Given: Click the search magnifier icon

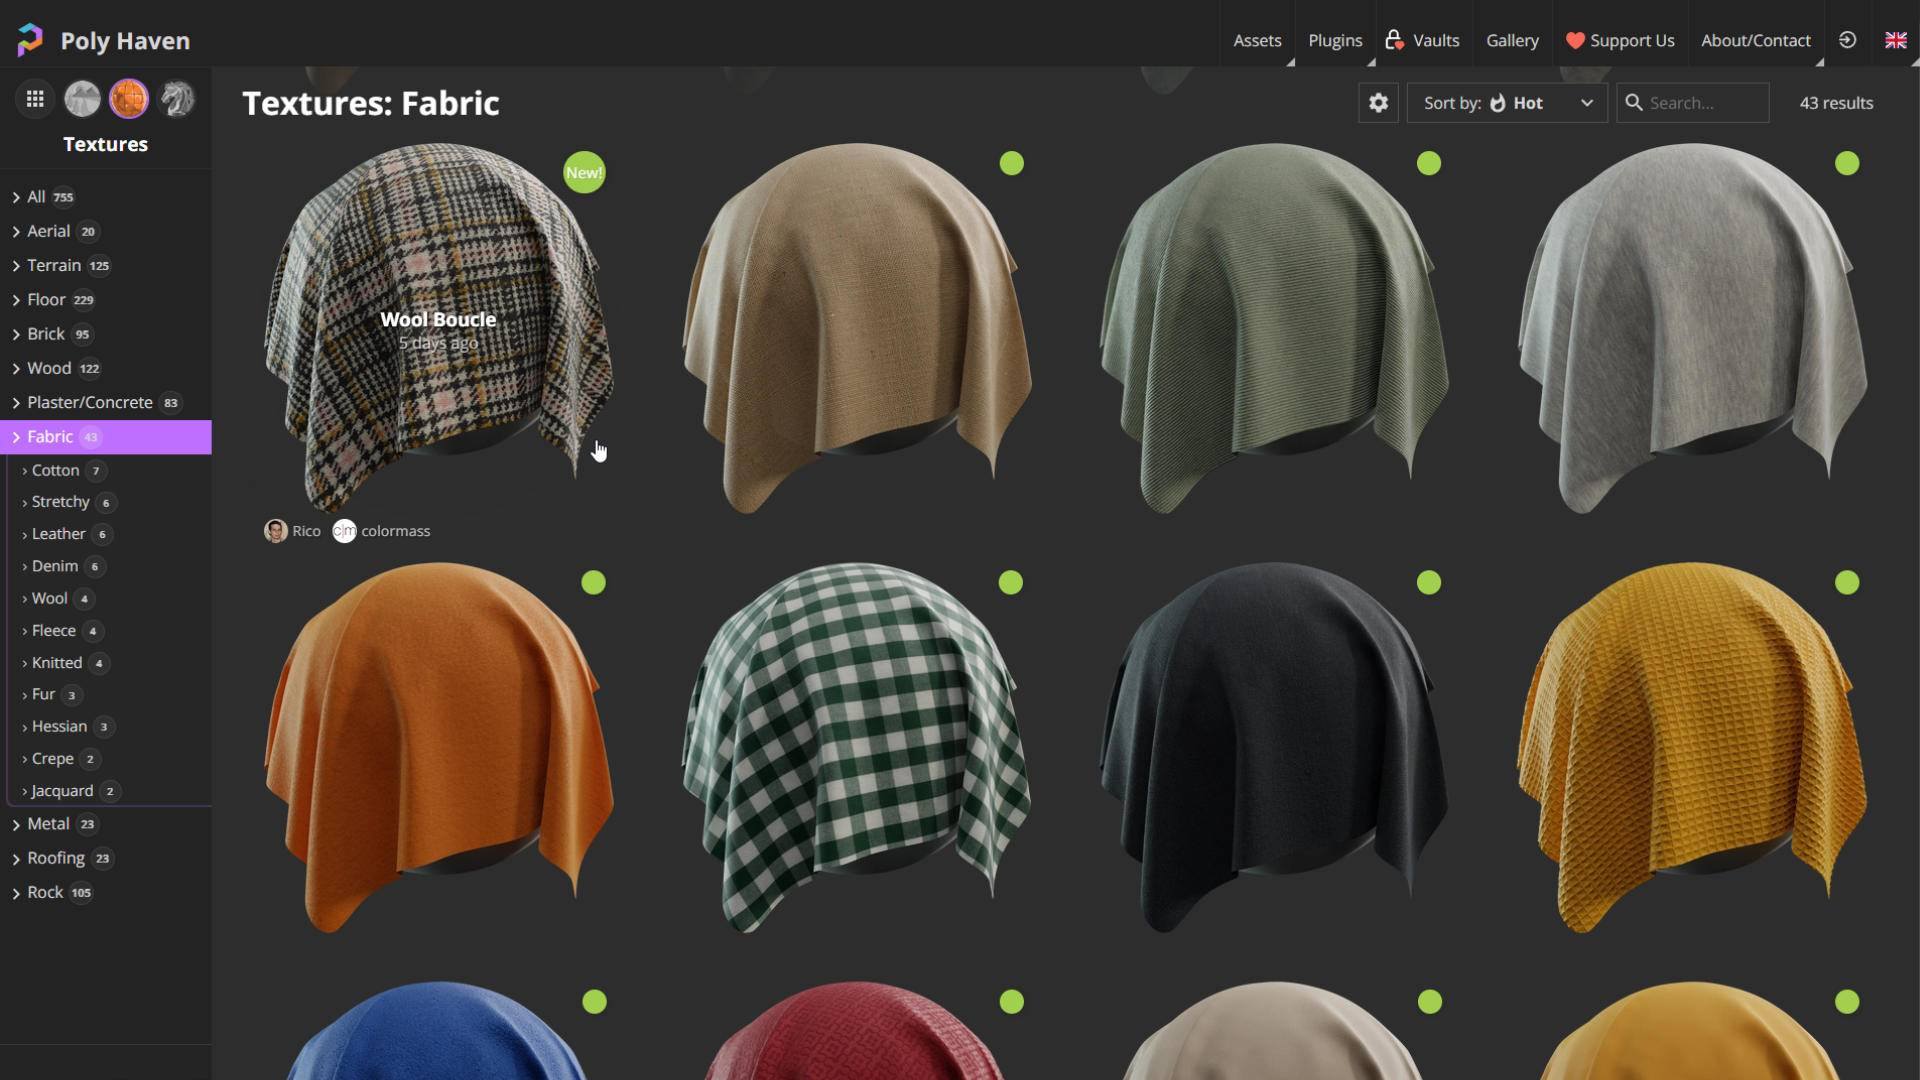Looking at the screenshot, I should pos(1634,103).
